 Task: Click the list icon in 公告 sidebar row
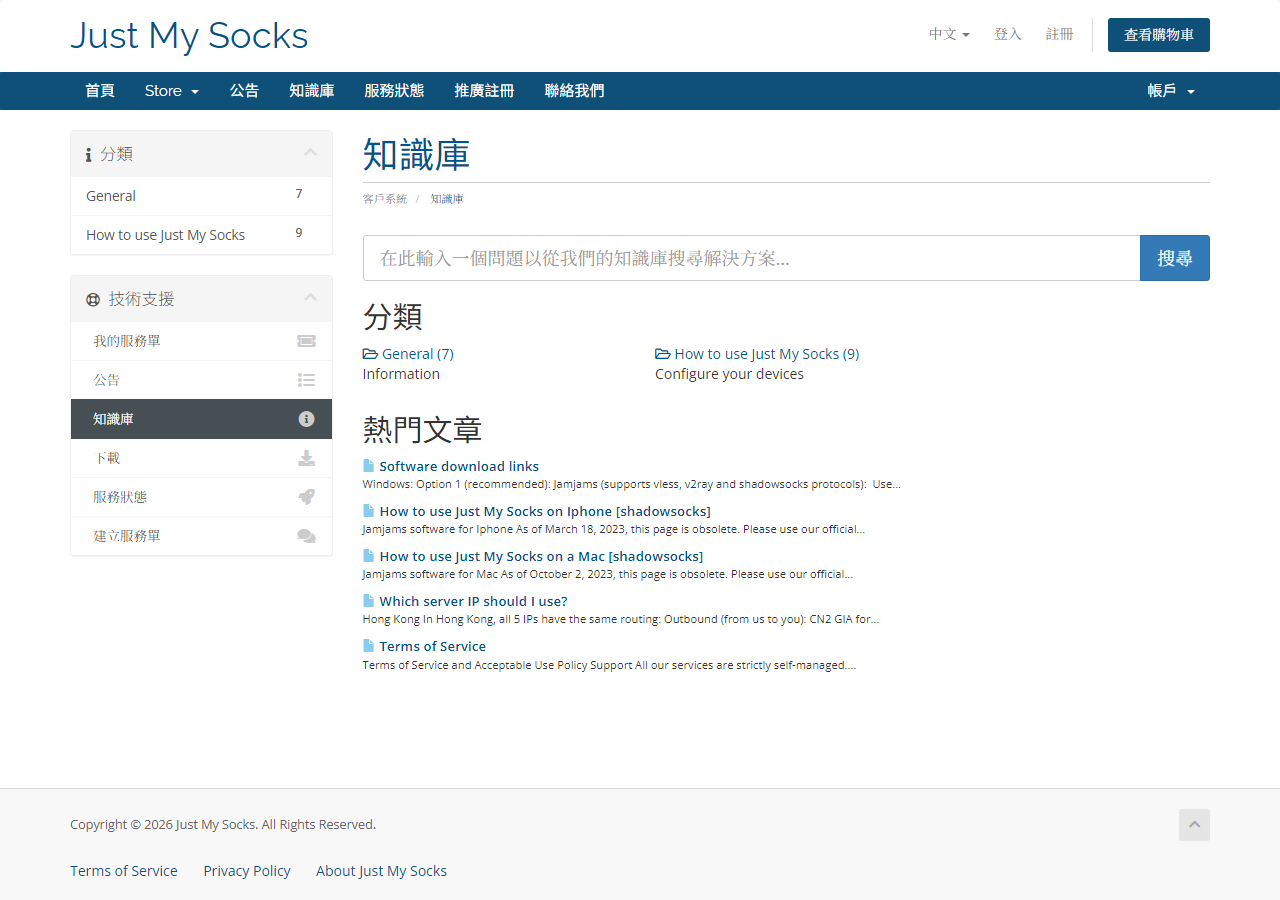pos(306,380)
